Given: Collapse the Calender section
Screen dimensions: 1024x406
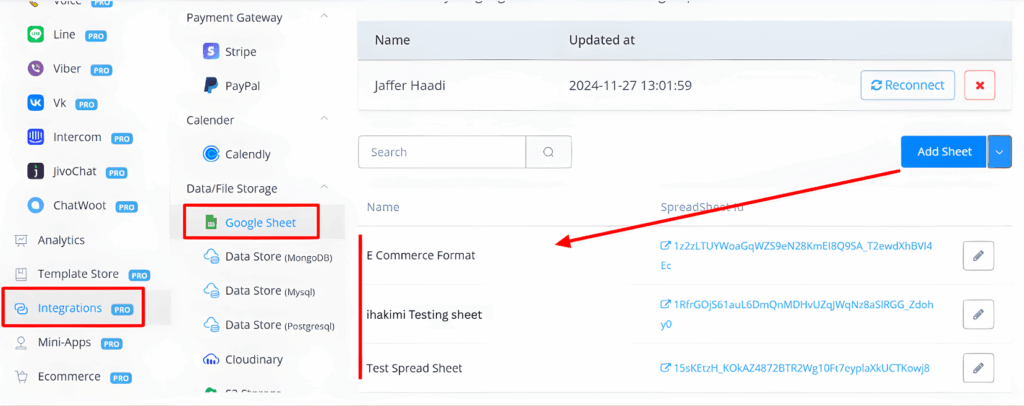Looking at the screenshot, I should 325,120.
